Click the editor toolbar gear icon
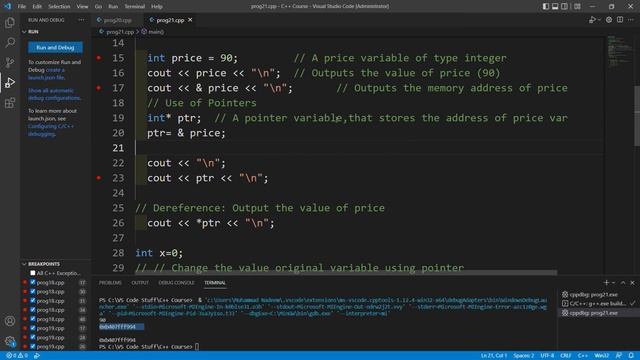The image size is (640, 360). [x=609, y=20]
